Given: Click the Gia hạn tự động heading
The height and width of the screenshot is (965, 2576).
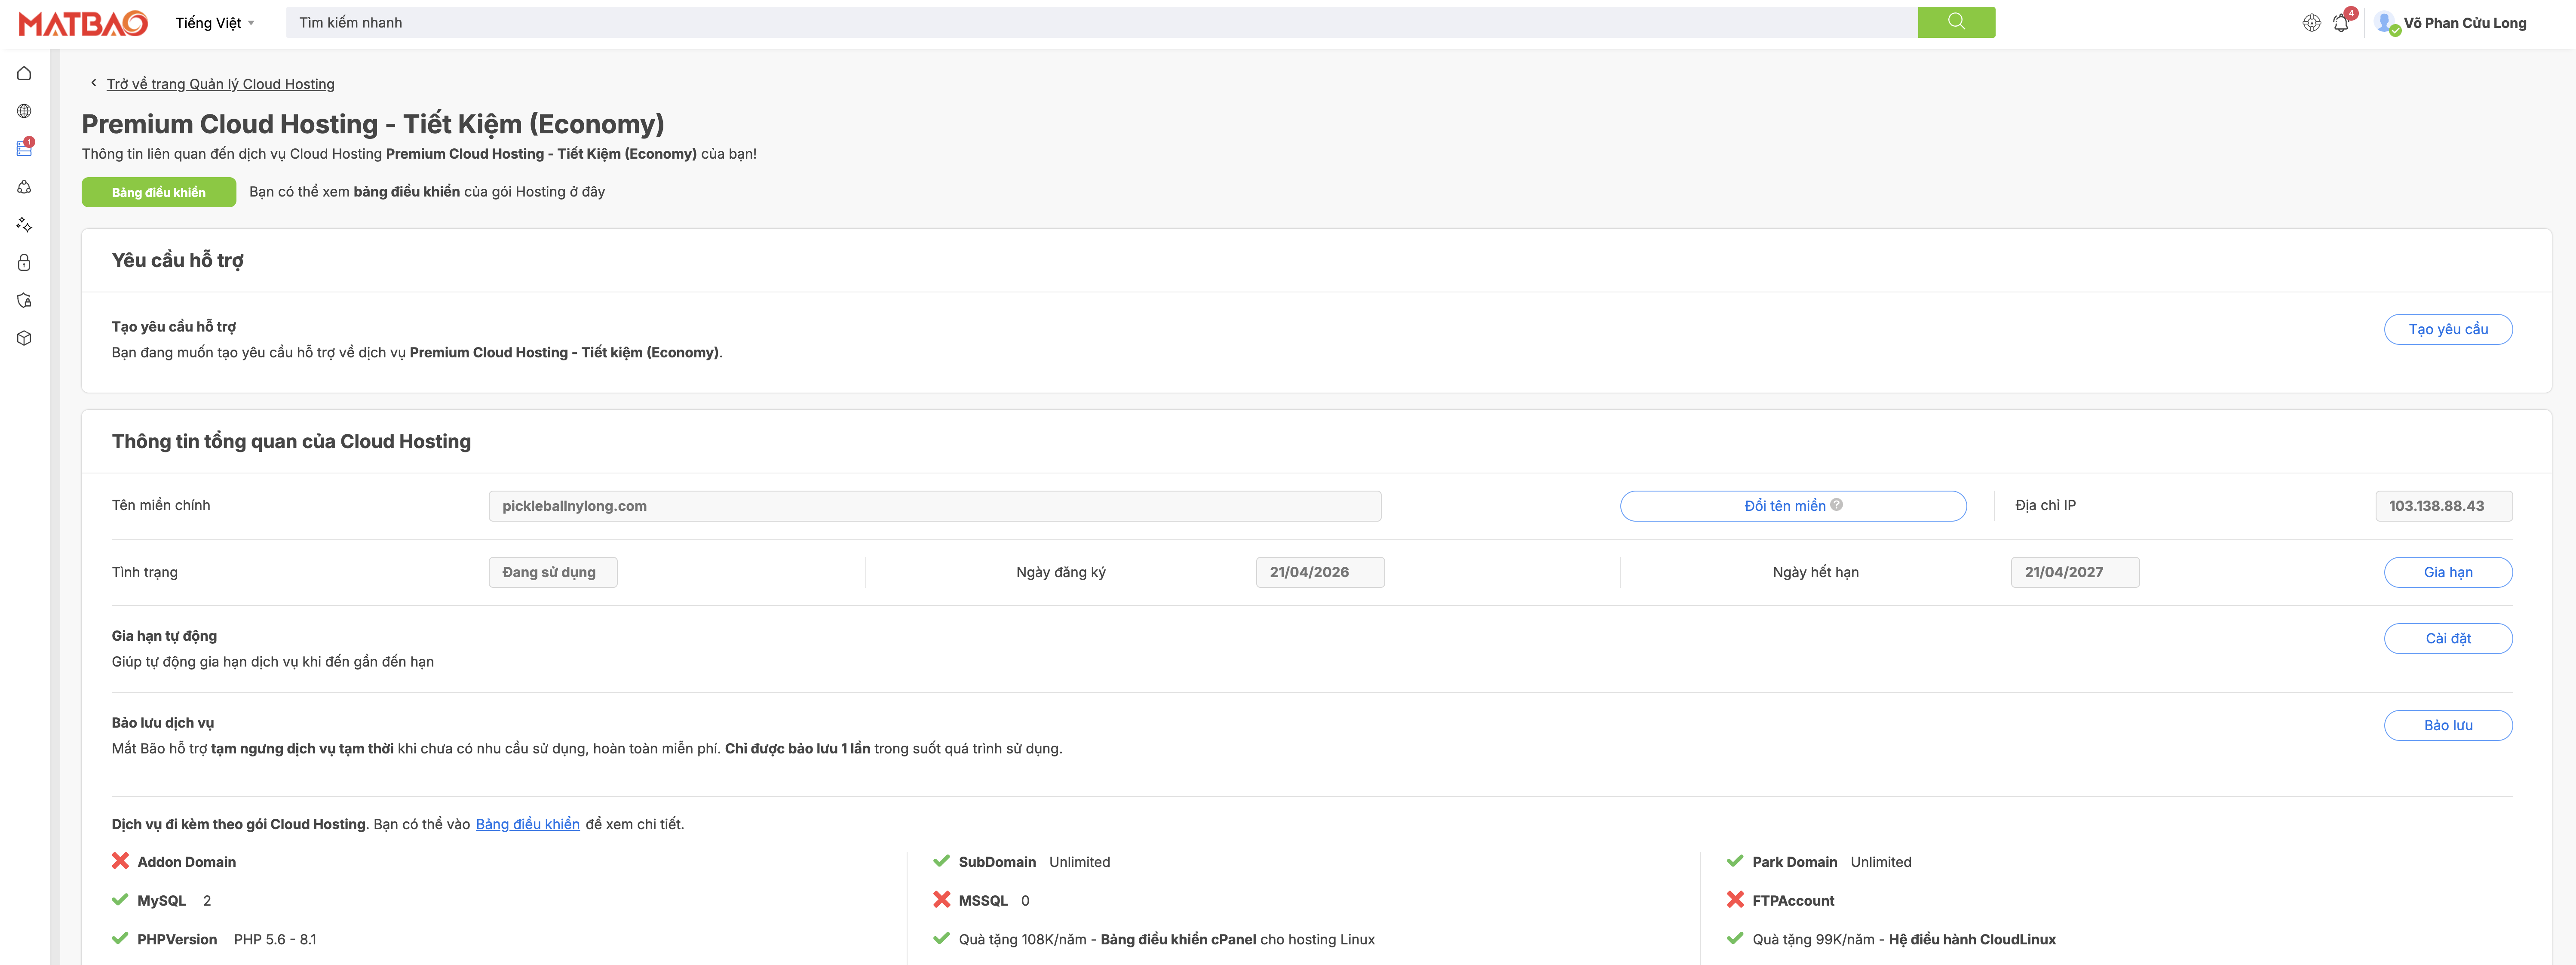Looking at the screenshot, I should pyautogui.click(x=164, y=636).
